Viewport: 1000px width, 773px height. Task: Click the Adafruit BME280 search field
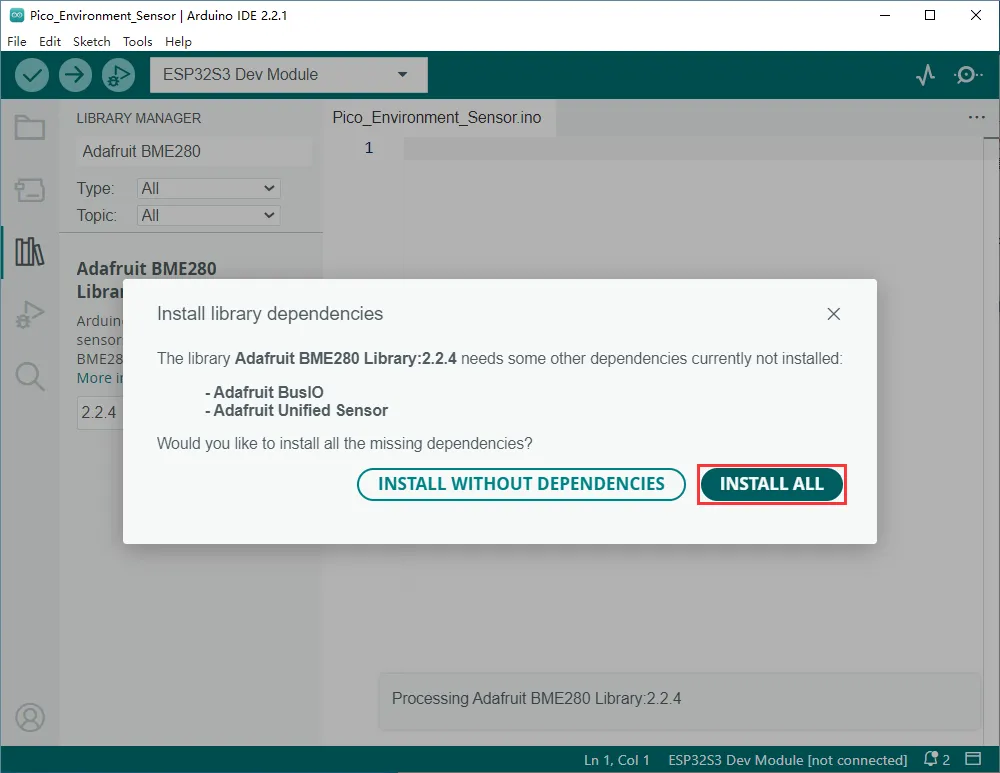pos(194,151)
